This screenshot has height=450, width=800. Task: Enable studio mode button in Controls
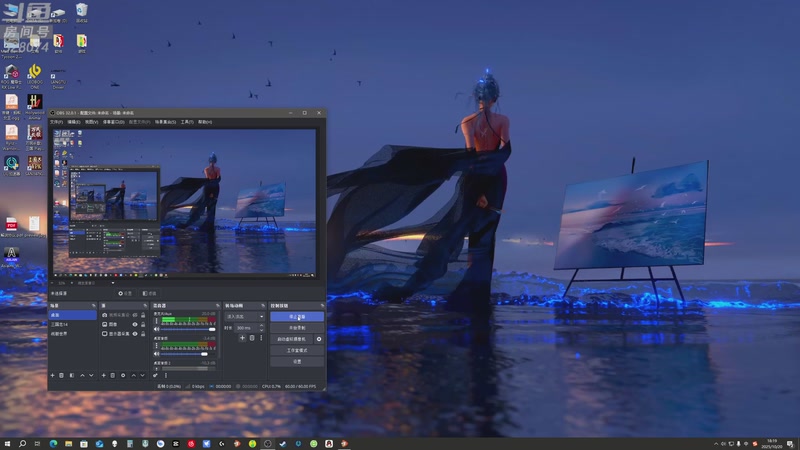point(297,351)
